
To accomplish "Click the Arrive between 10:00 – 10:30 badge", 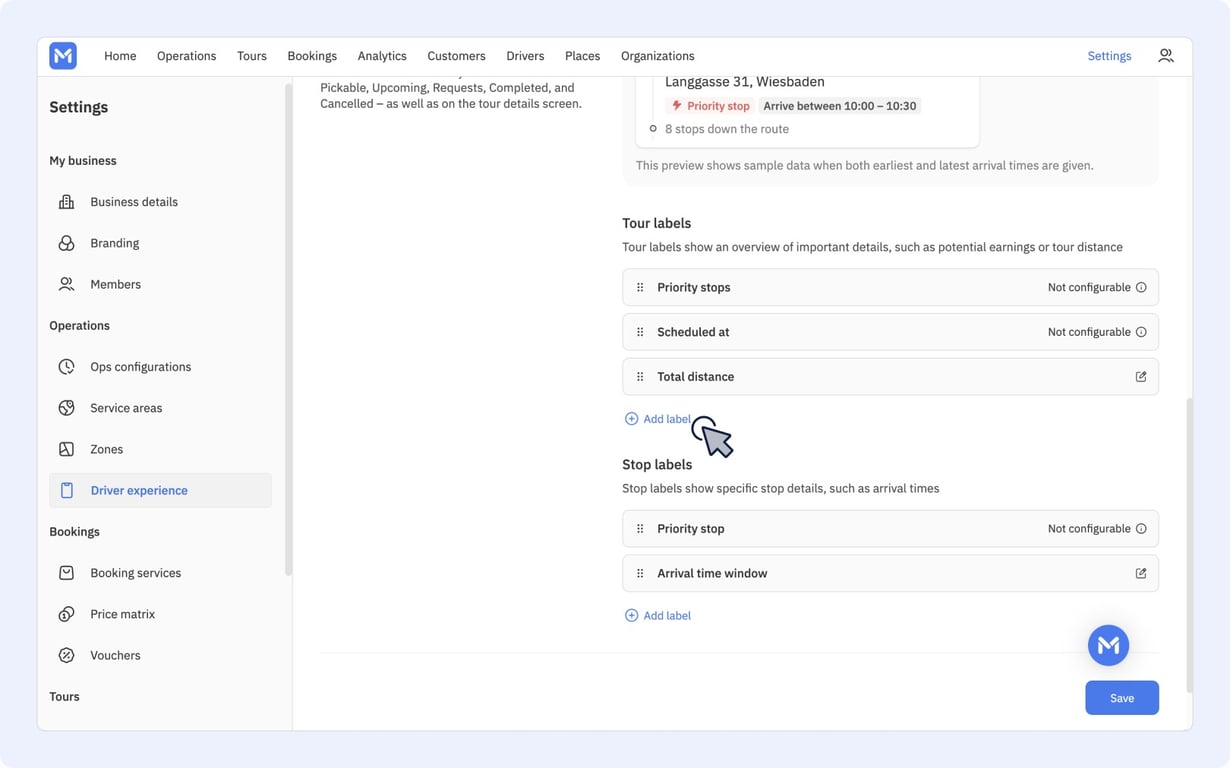I will [840, 106].
